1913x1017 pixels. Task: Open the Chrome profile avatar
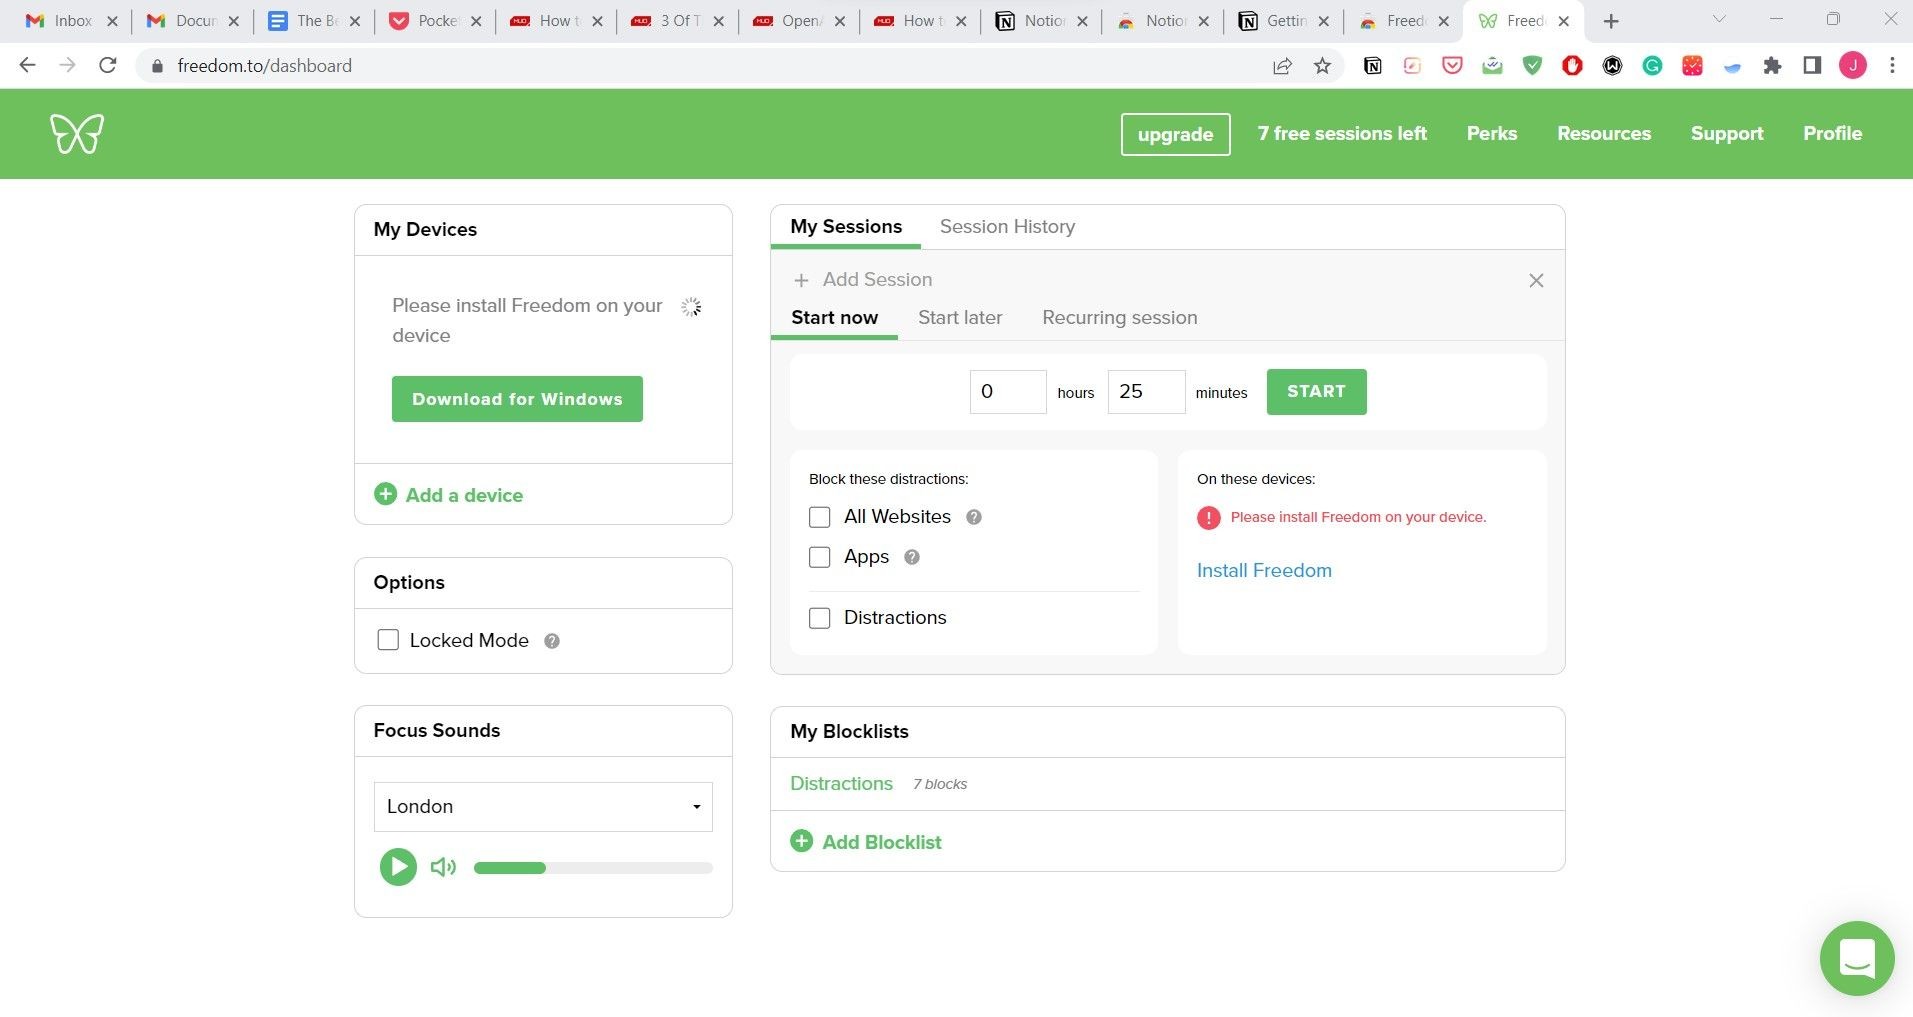(x=1853, y=66)
